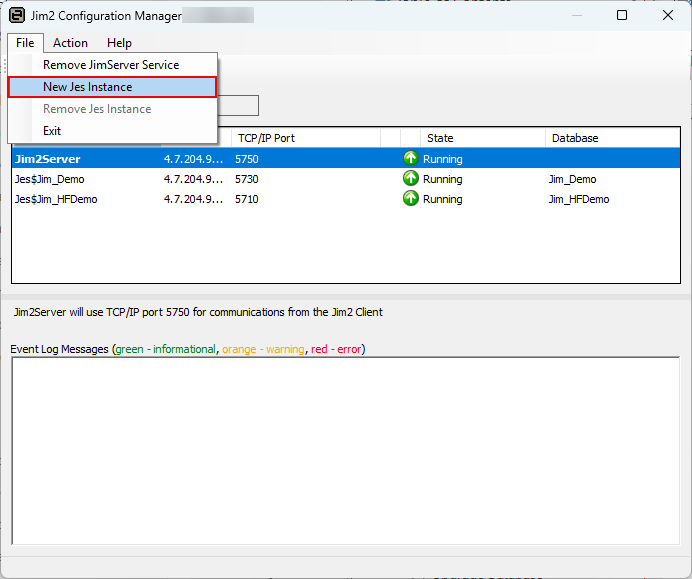Viewport: 692px width, 579px height.
Task: Click inside the Event Log Messages box
Action: click(x=346, y=451)
